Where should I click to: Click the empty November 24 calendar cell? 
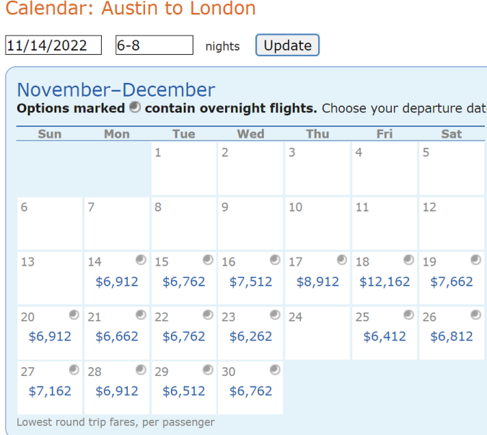click(x=318, y=333)
